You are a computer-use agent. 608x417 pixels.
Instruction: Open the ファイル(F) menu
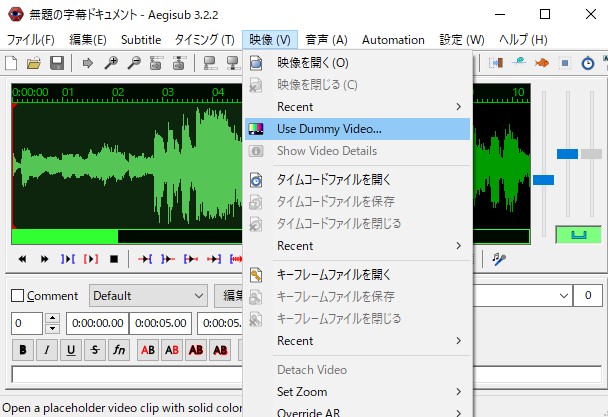click(x=31, y=40)
